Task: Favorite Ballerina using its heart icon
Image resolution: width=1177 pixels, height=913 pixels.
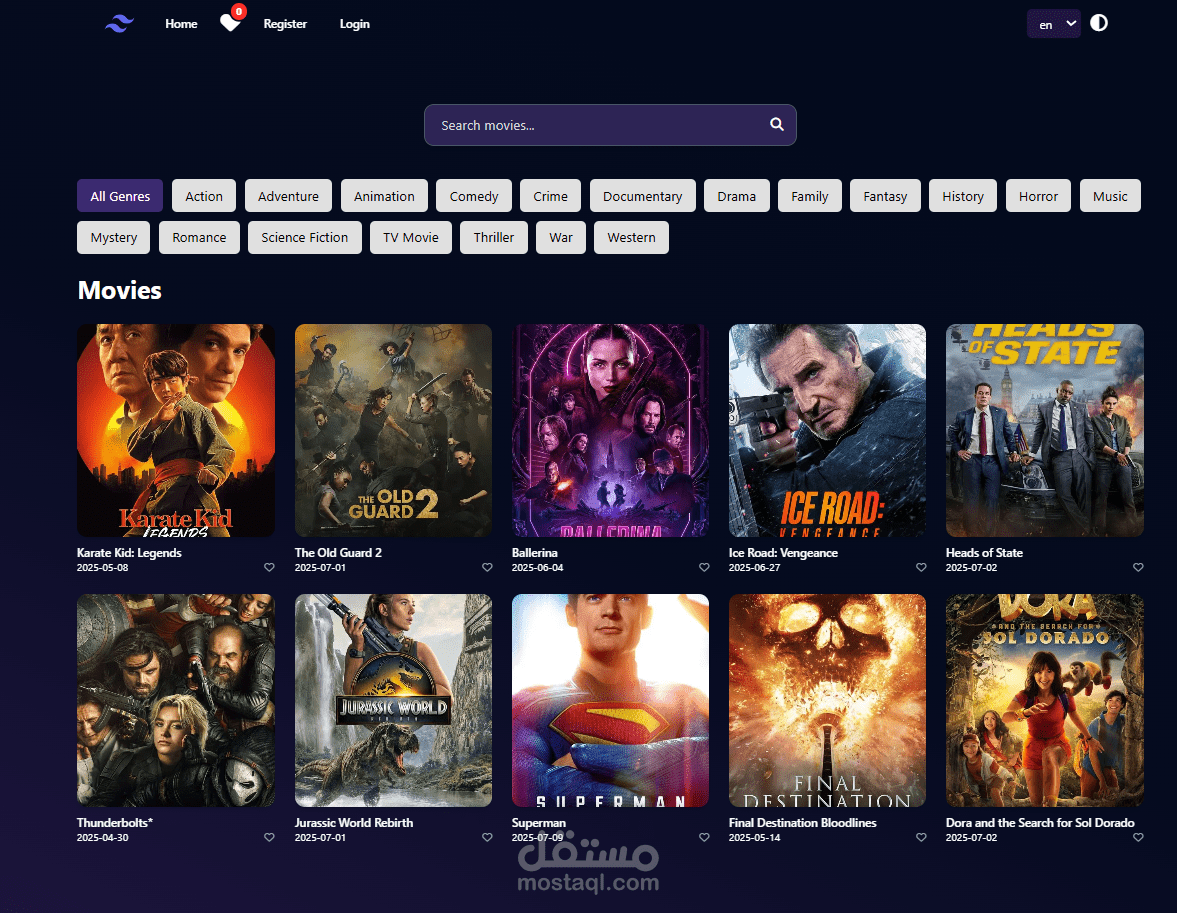Action: [704, 568]
